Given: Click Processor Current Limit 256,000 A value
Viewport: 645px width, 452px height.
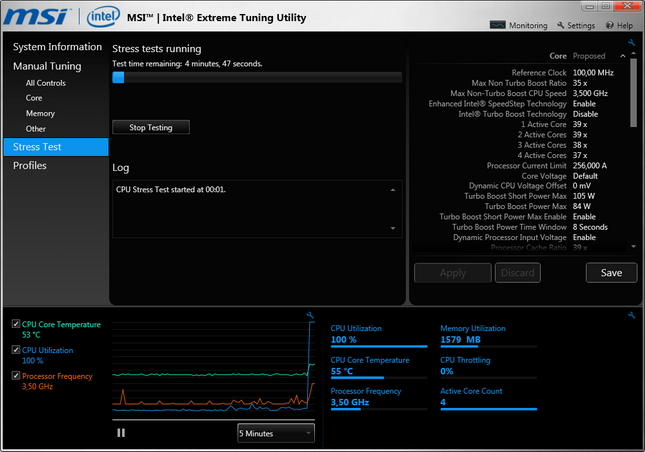Looking at the screenshot, I should pos(589,166).
